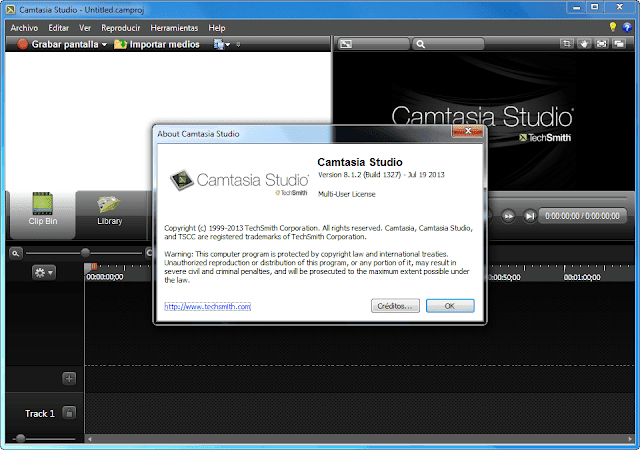The image size is (640, 450).
Task: Click the fast forward playback button
Action: 508,216
